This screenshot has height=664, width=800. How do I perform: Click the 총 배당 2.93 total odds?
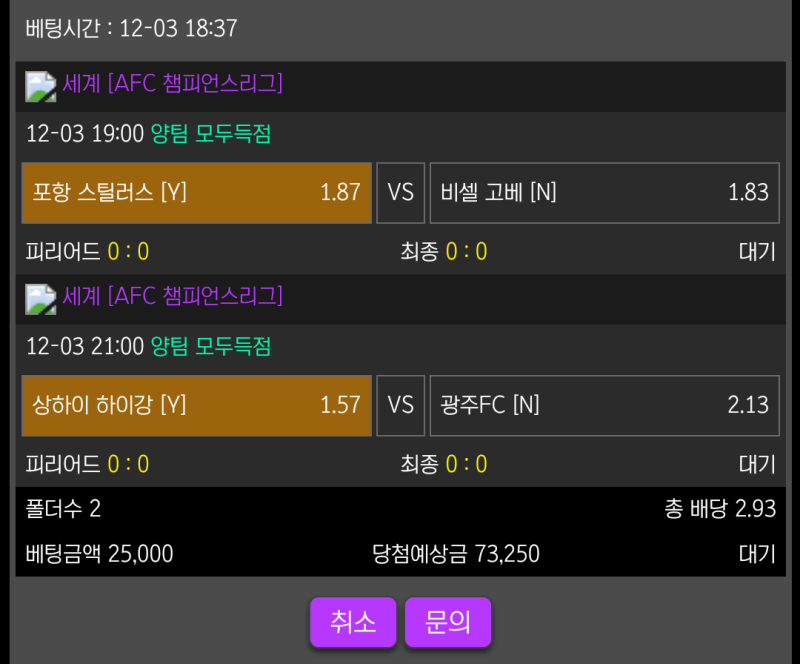coord(719,509)
